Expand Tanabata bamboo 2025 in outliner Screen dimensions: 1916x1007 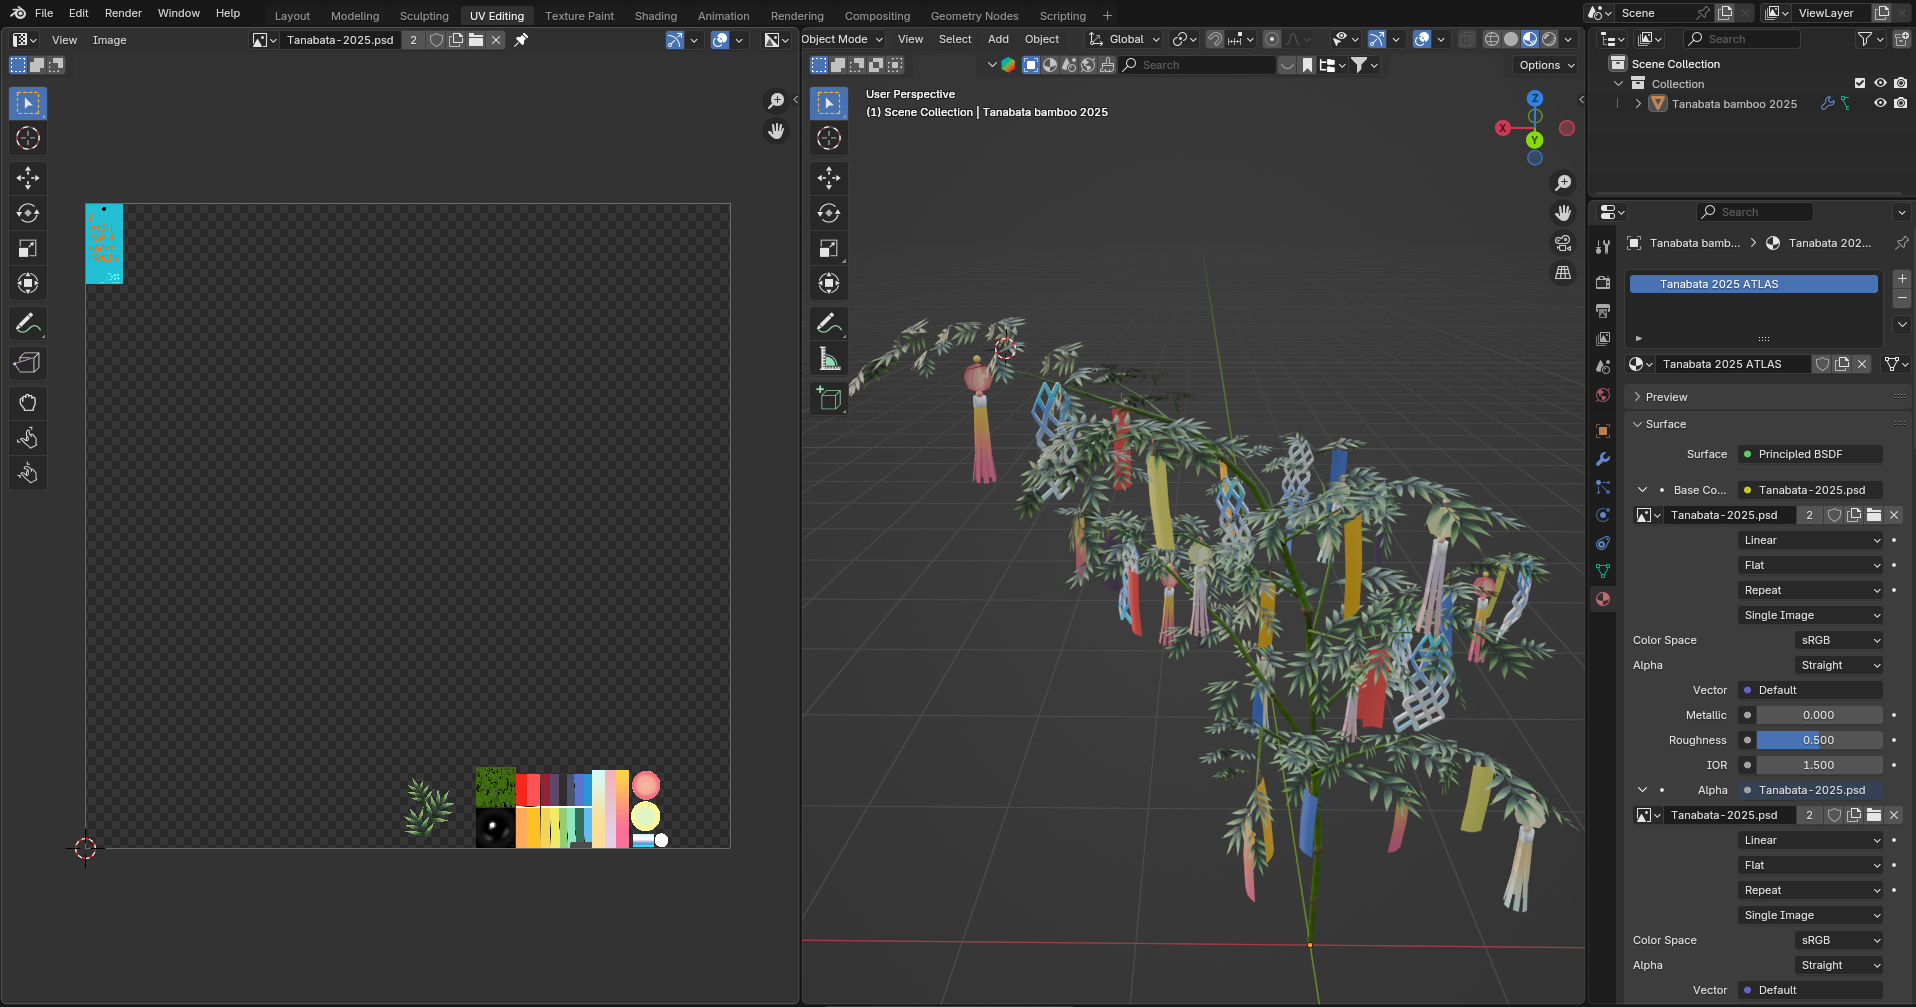coord(1638,103)
